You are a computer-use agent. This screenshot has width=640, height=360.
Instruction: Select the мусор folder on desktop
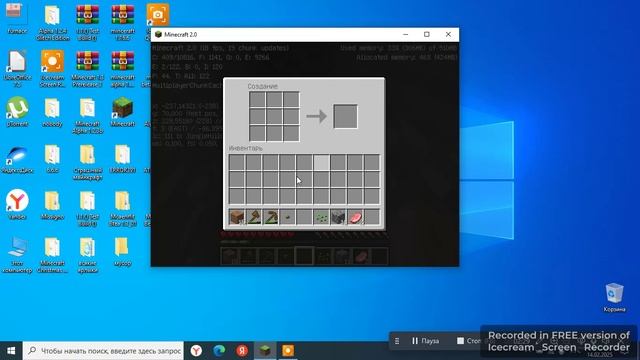pos(122,251)
